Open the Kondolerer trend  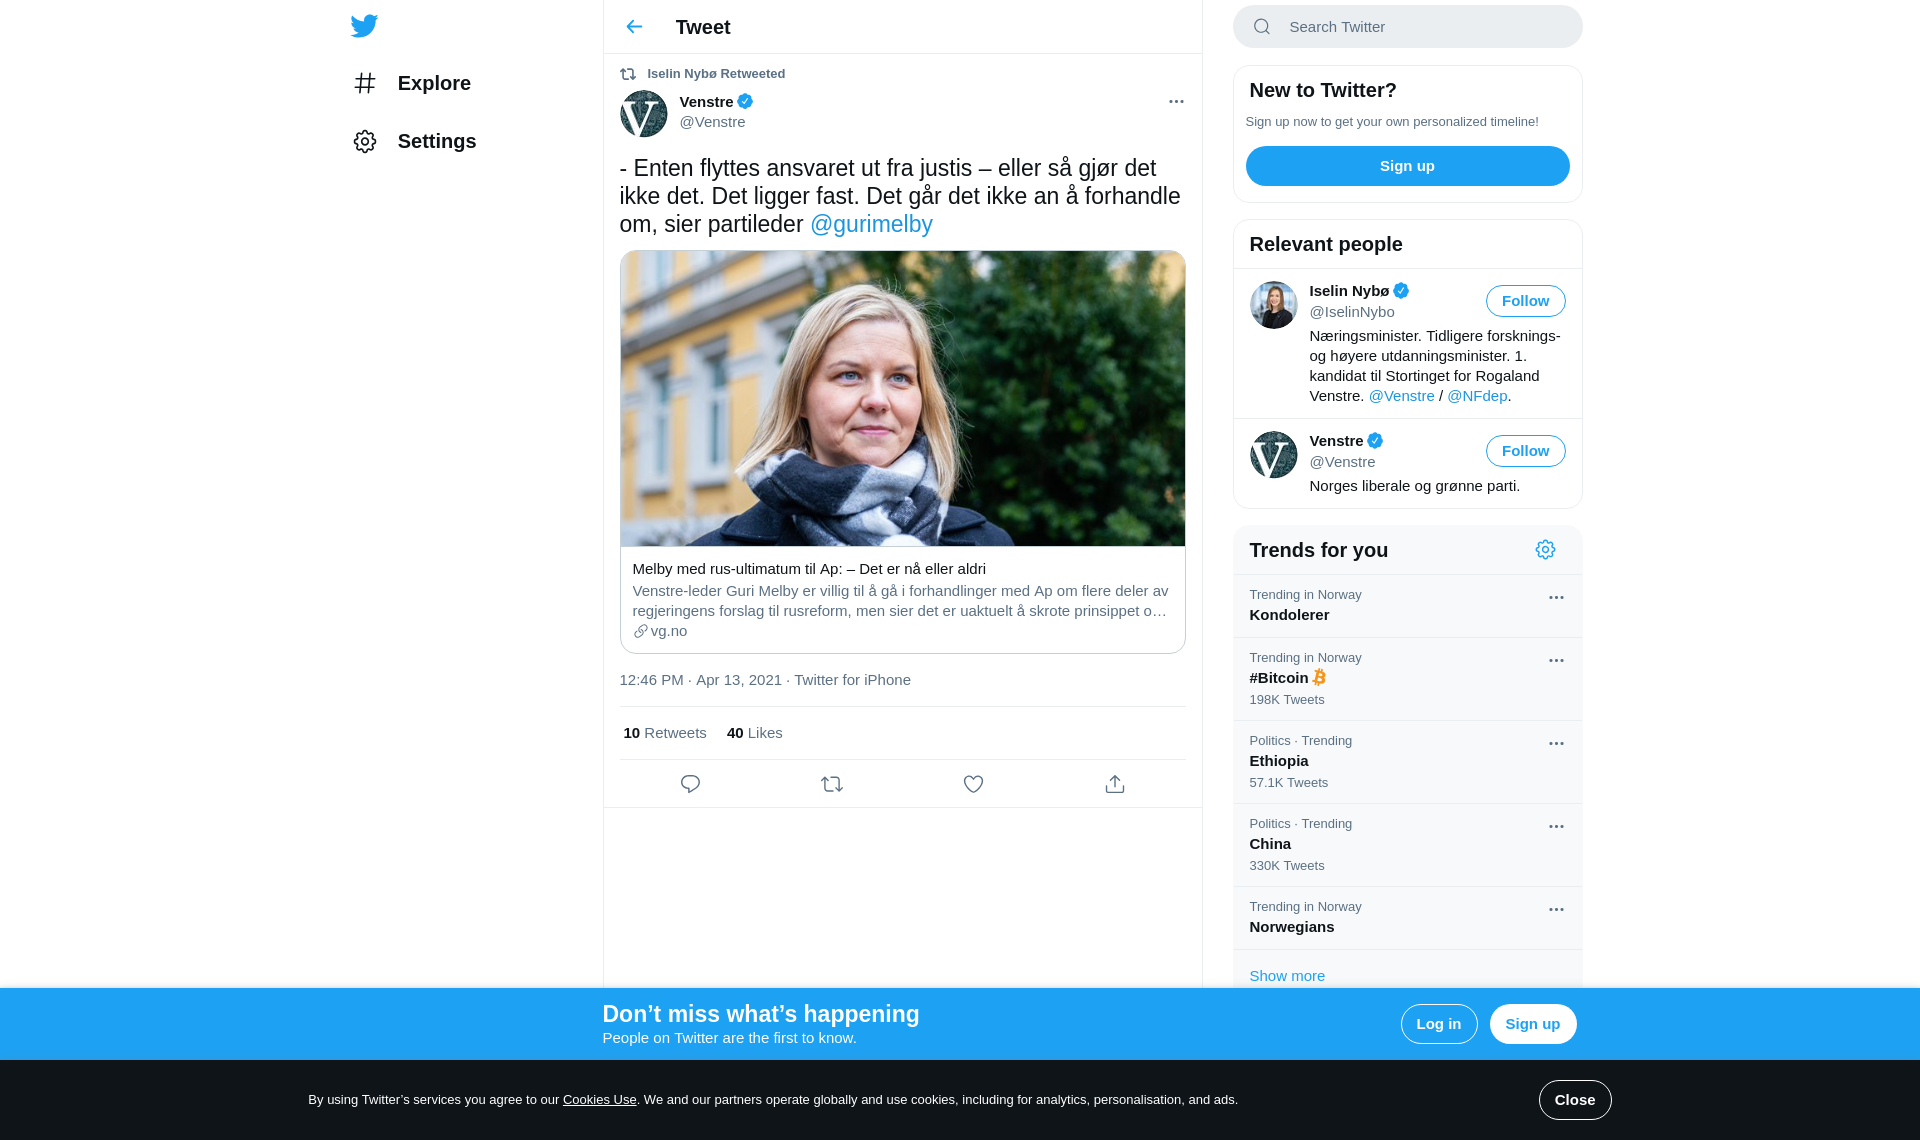pyautogui.click(x=1408, y=606)
